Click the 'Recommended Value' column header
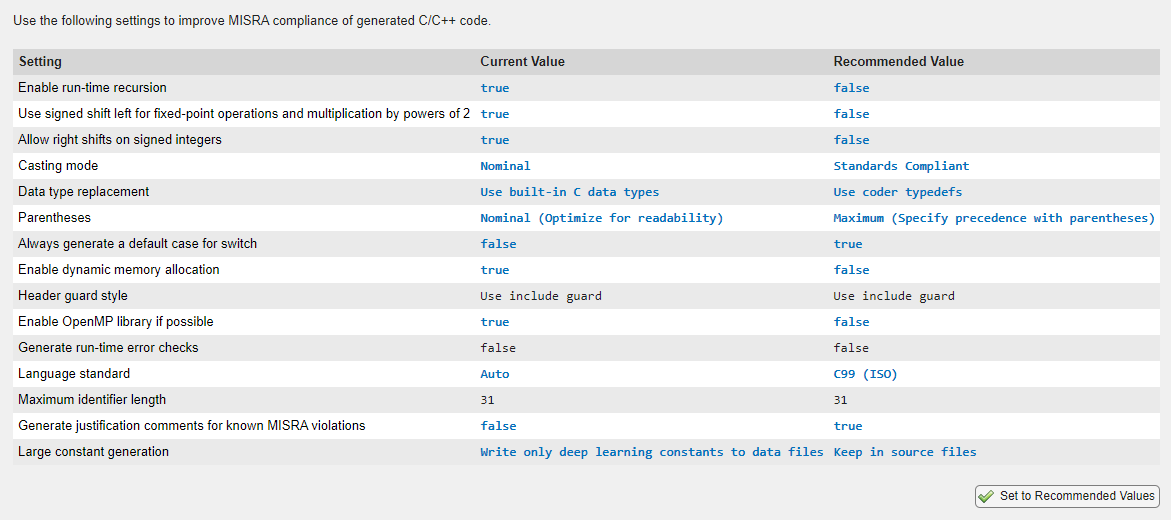The height and width of the screenshot is (520, 1171). [898, 62]
